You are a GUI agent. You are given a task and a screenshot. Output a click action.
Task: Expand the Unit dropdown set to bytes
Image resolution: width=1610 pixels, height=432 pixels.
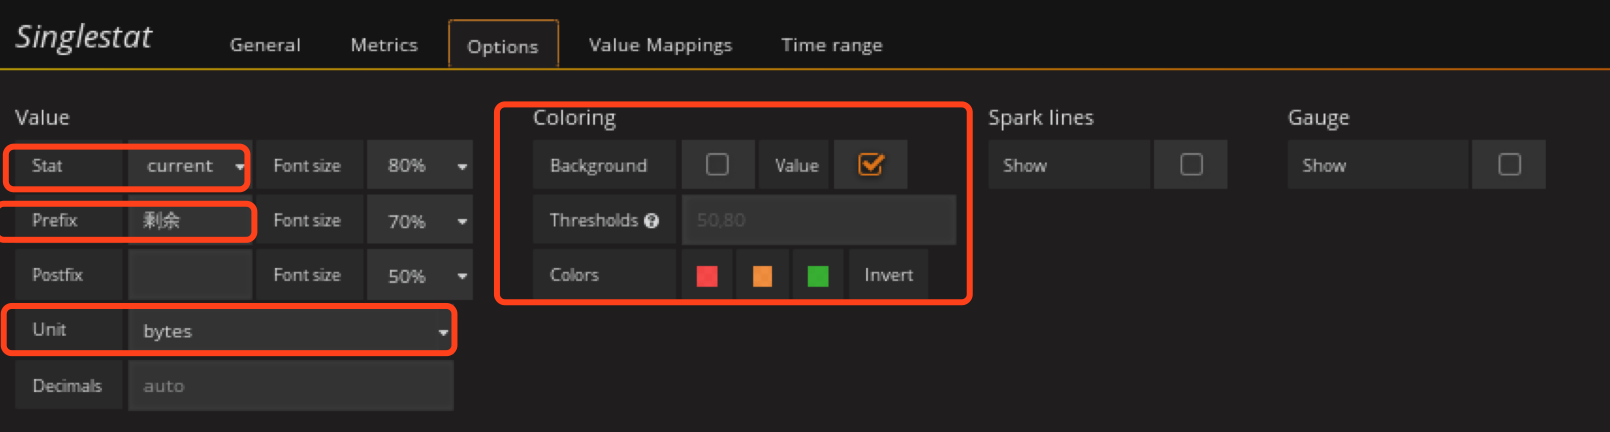[x=291, y=331]
